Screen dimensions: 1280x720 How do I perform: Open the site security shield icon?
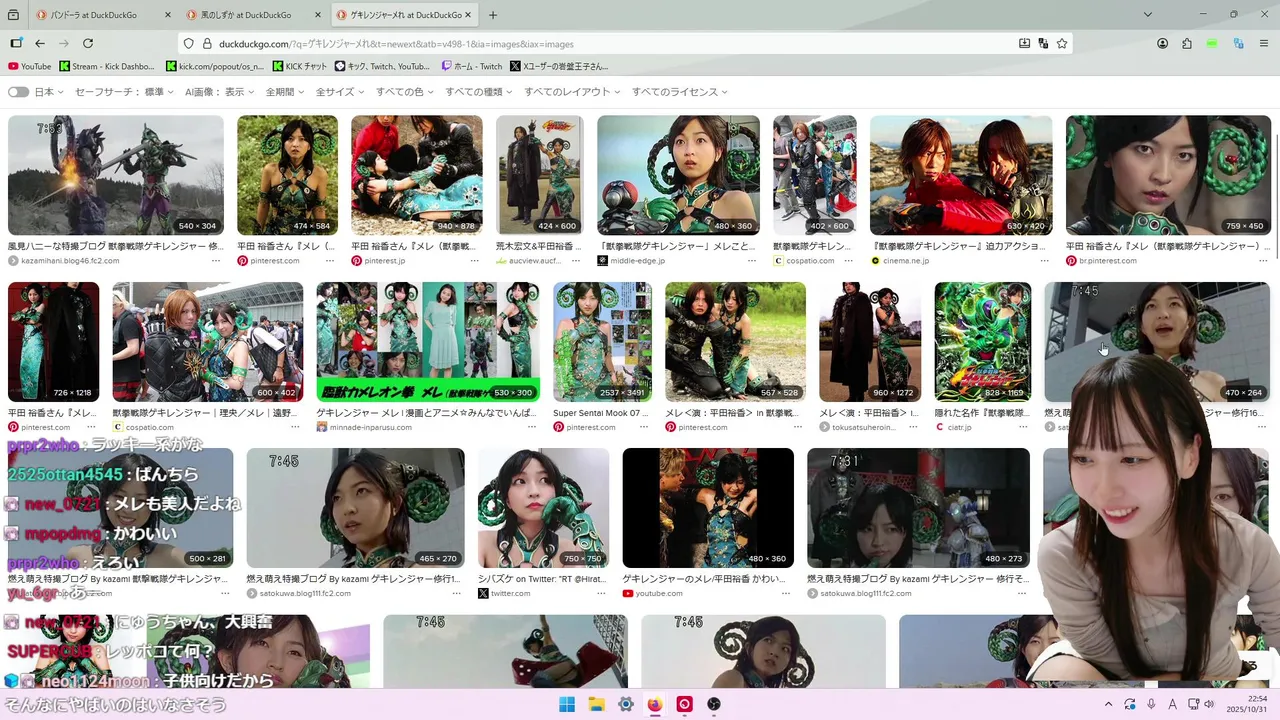point(188,43)
